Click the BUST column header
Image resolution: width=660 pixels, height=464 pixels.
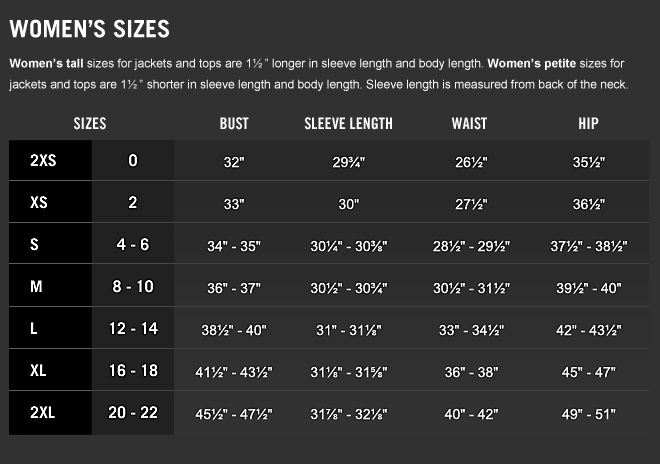tap(234, 124)
